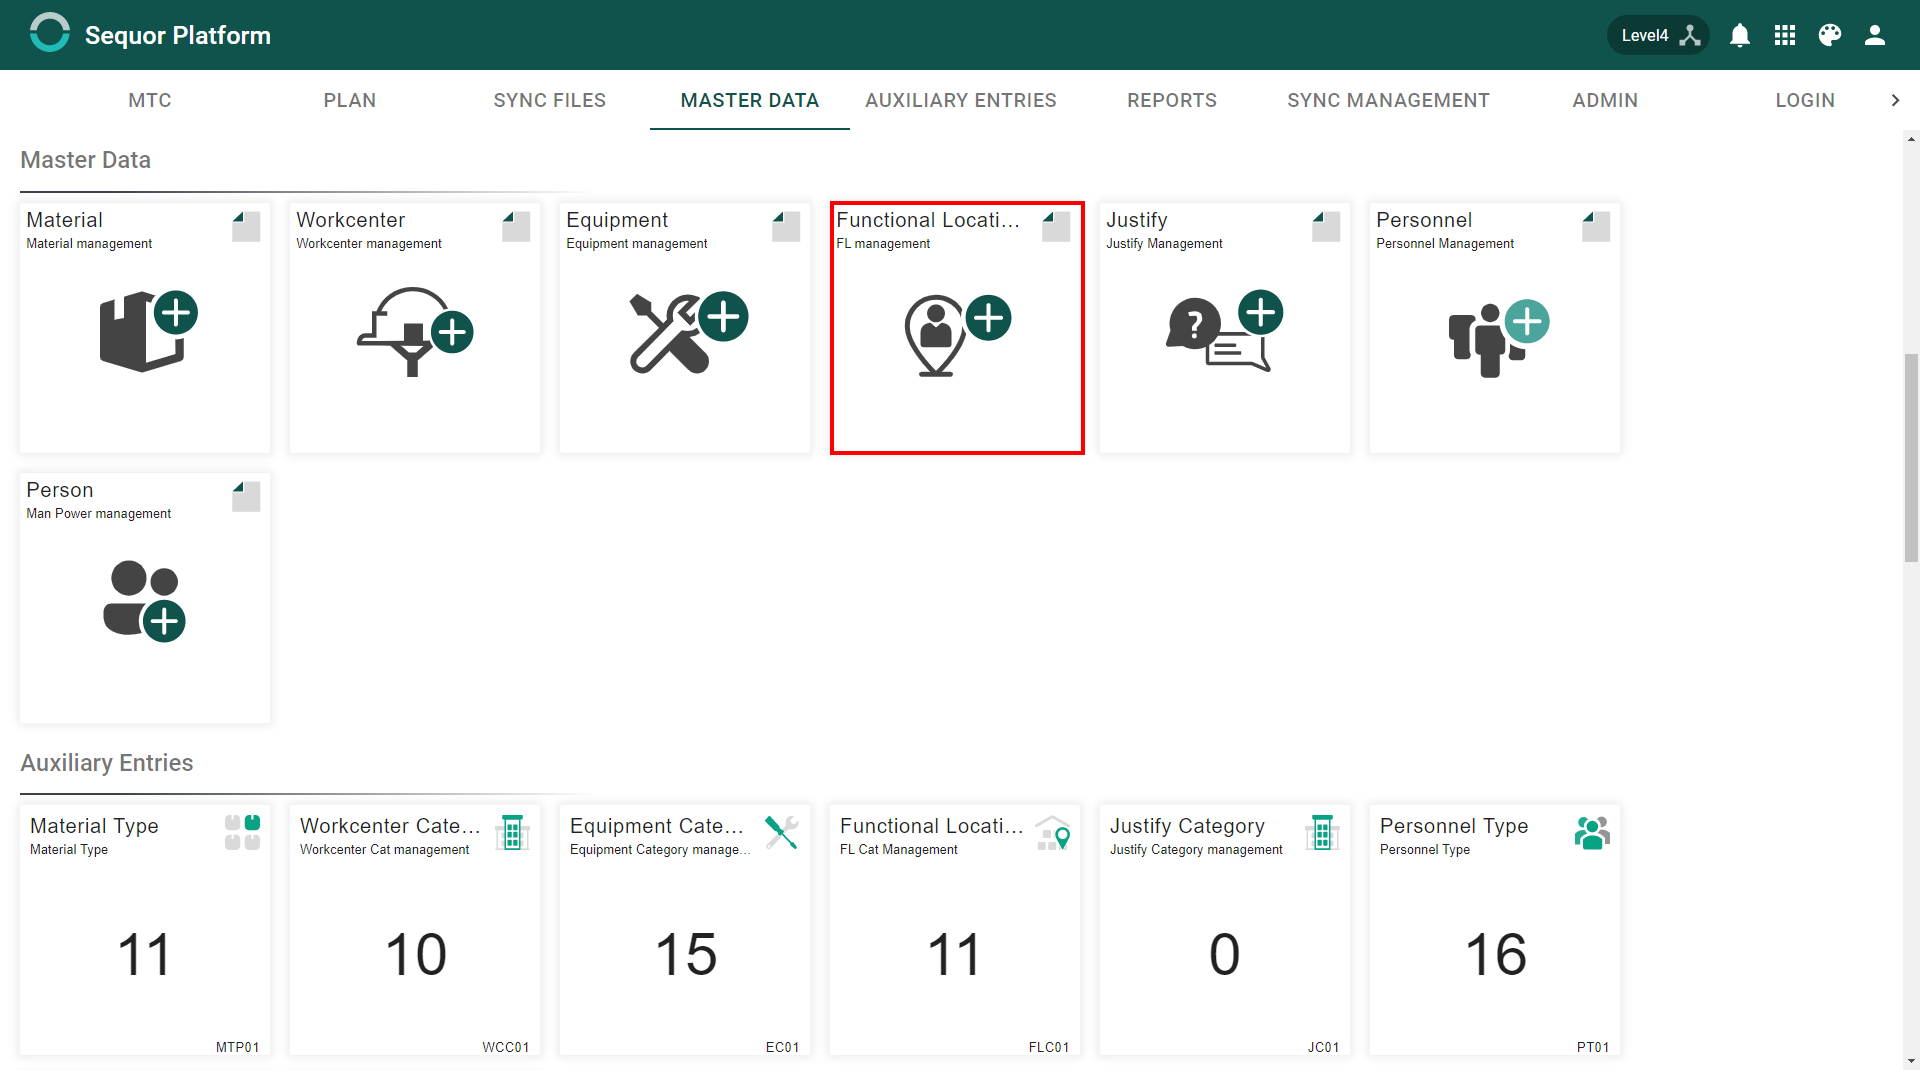Flip the Equipment card corner icon

[x=786, y=226]
